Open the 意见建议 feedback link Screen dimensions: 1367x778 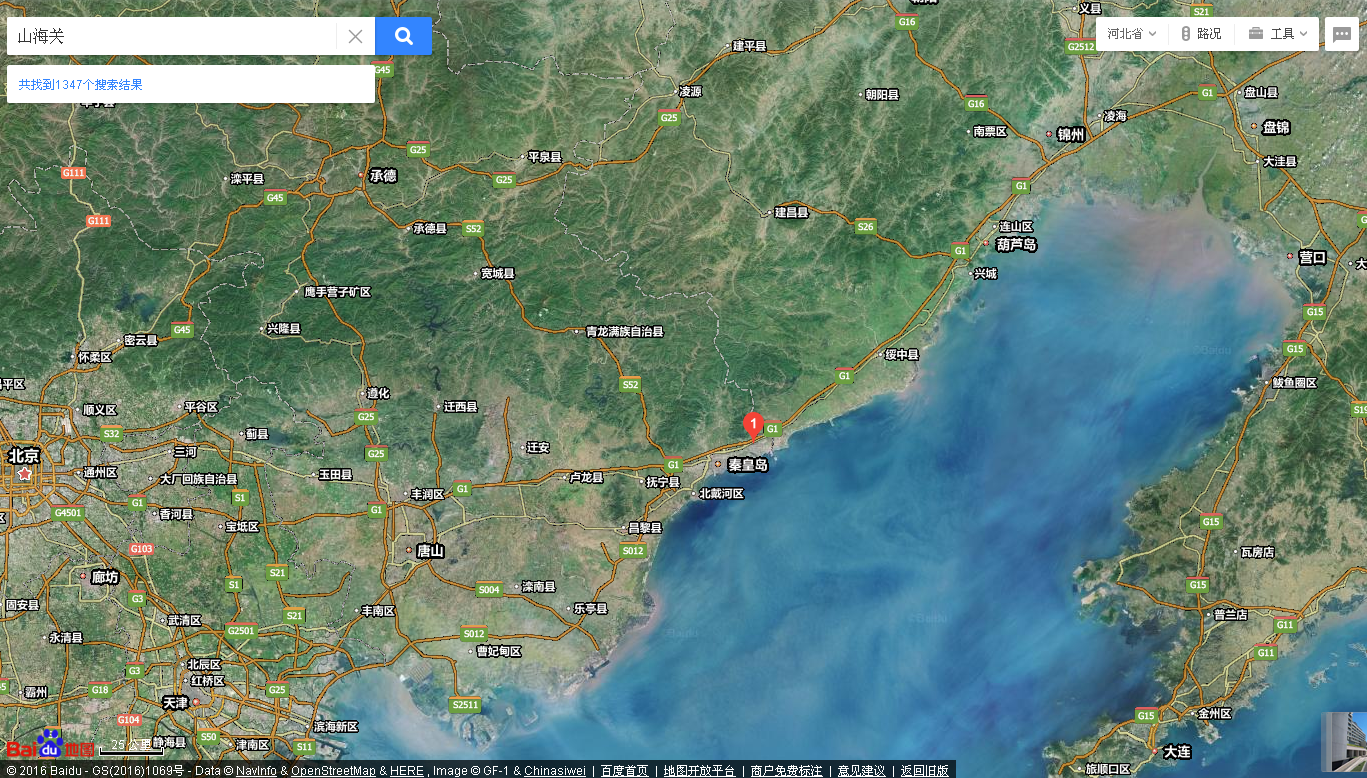click(x=861, y=771)
